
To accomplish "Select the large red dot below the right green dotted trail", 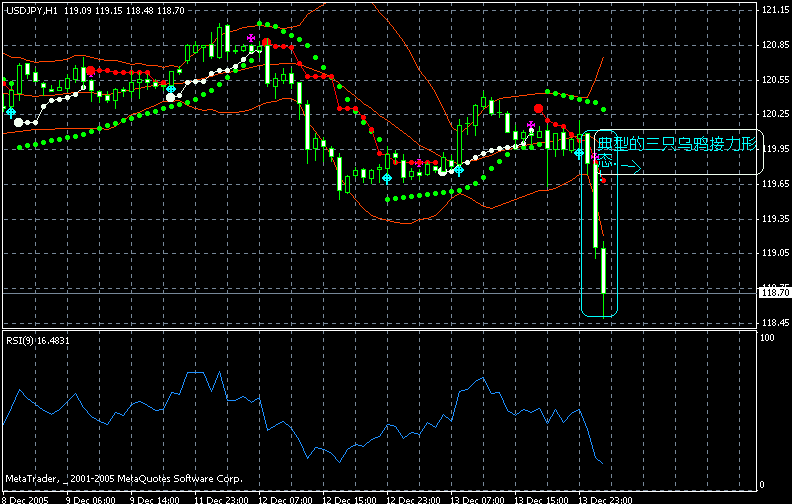I will pos(539,108).
